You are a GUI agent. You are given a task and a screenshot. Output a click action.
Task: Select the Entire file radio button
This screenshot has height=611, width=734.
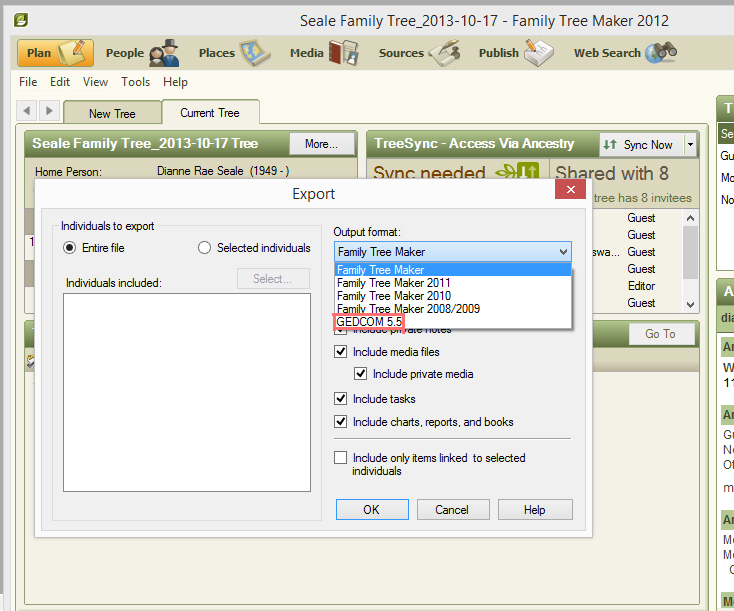[69, 248]
